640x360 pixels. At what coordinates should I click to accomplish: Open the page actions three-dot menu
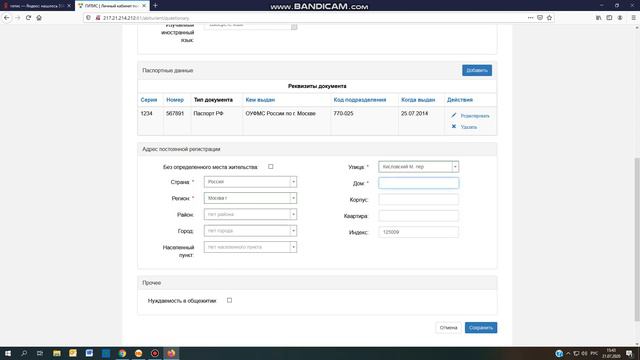tap(530, 18)
